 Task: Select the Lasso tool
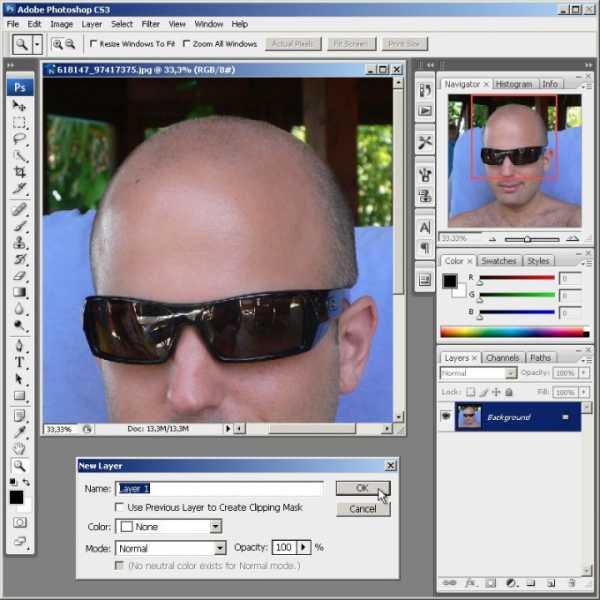point(19,139)
